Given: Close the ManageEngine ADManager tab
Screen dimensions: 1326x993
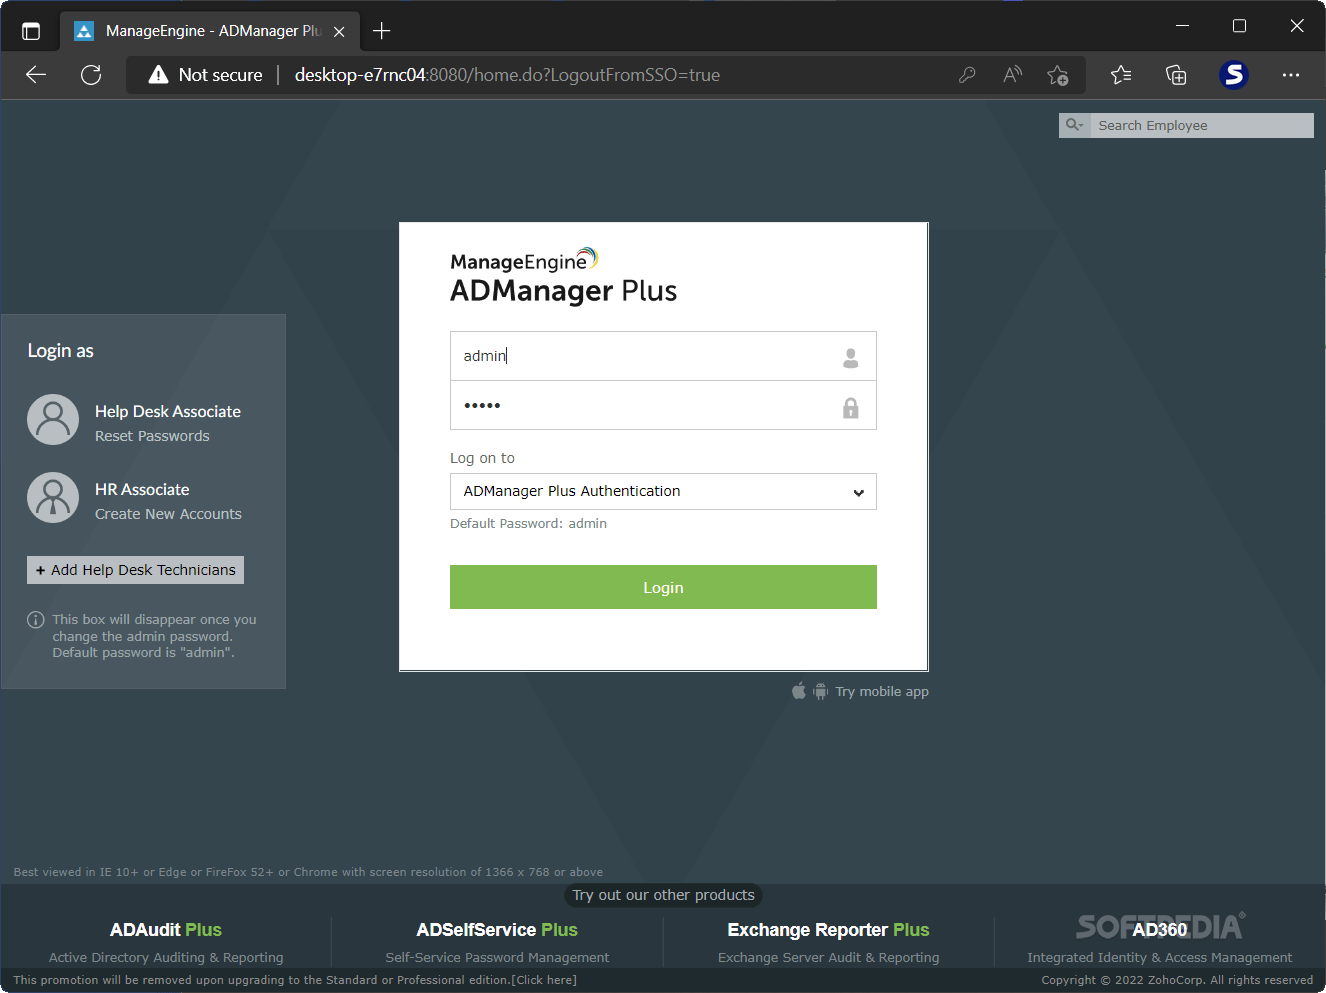Looking at the screenshot, I should coord(339,31).
